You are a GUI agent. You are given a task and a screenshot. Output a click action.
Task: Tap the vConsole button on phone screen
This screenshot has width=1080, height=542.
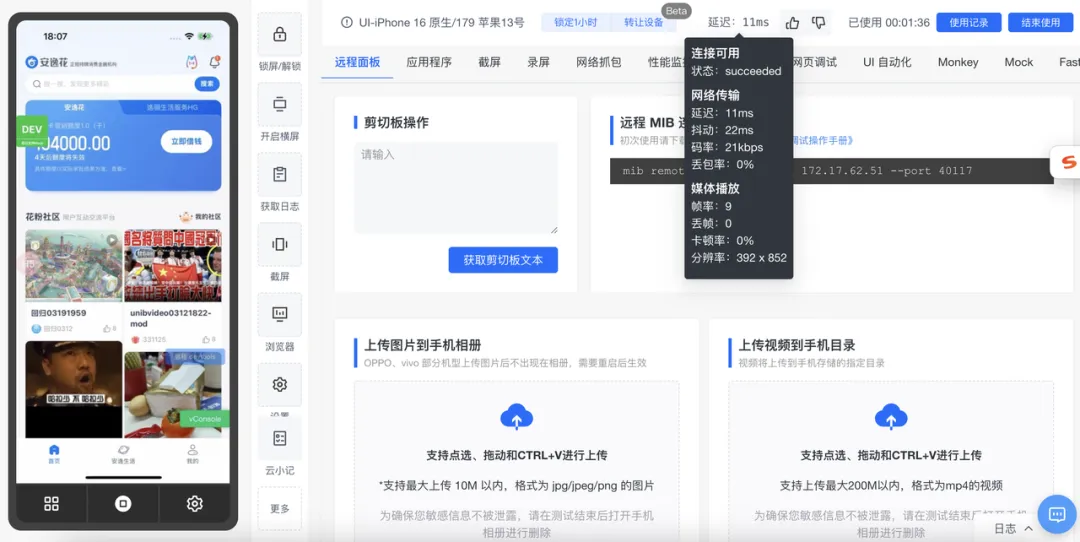click(205, 418)
